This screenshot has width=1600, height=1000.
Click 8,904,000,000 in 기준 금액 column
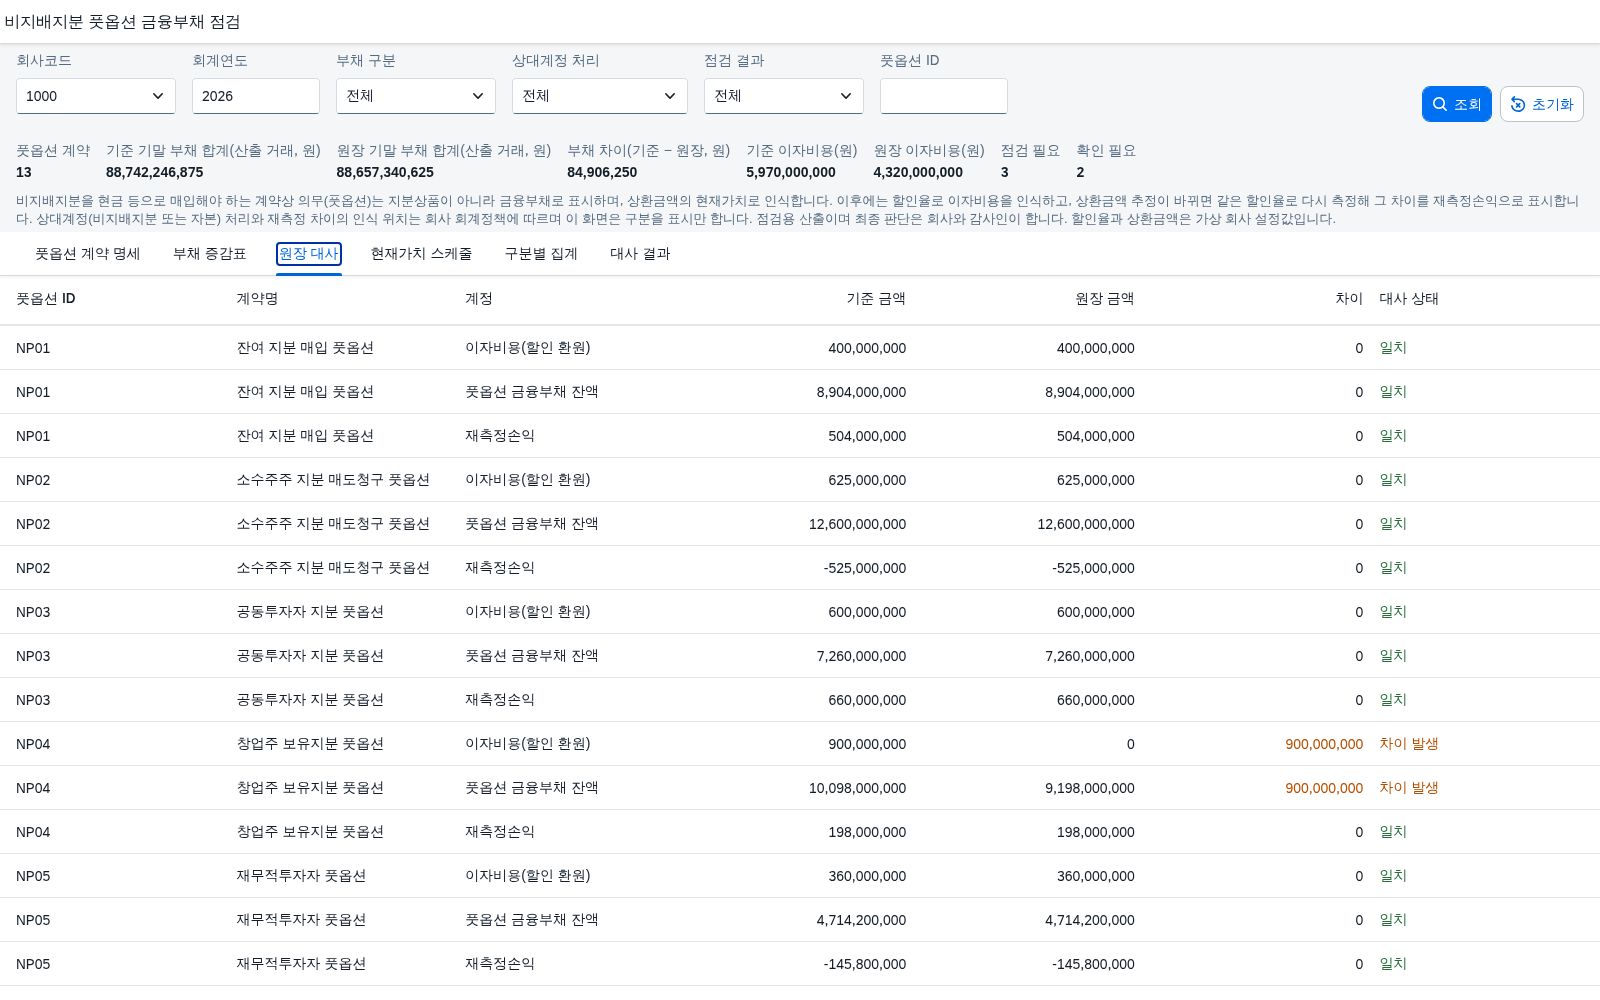(861, 392)
